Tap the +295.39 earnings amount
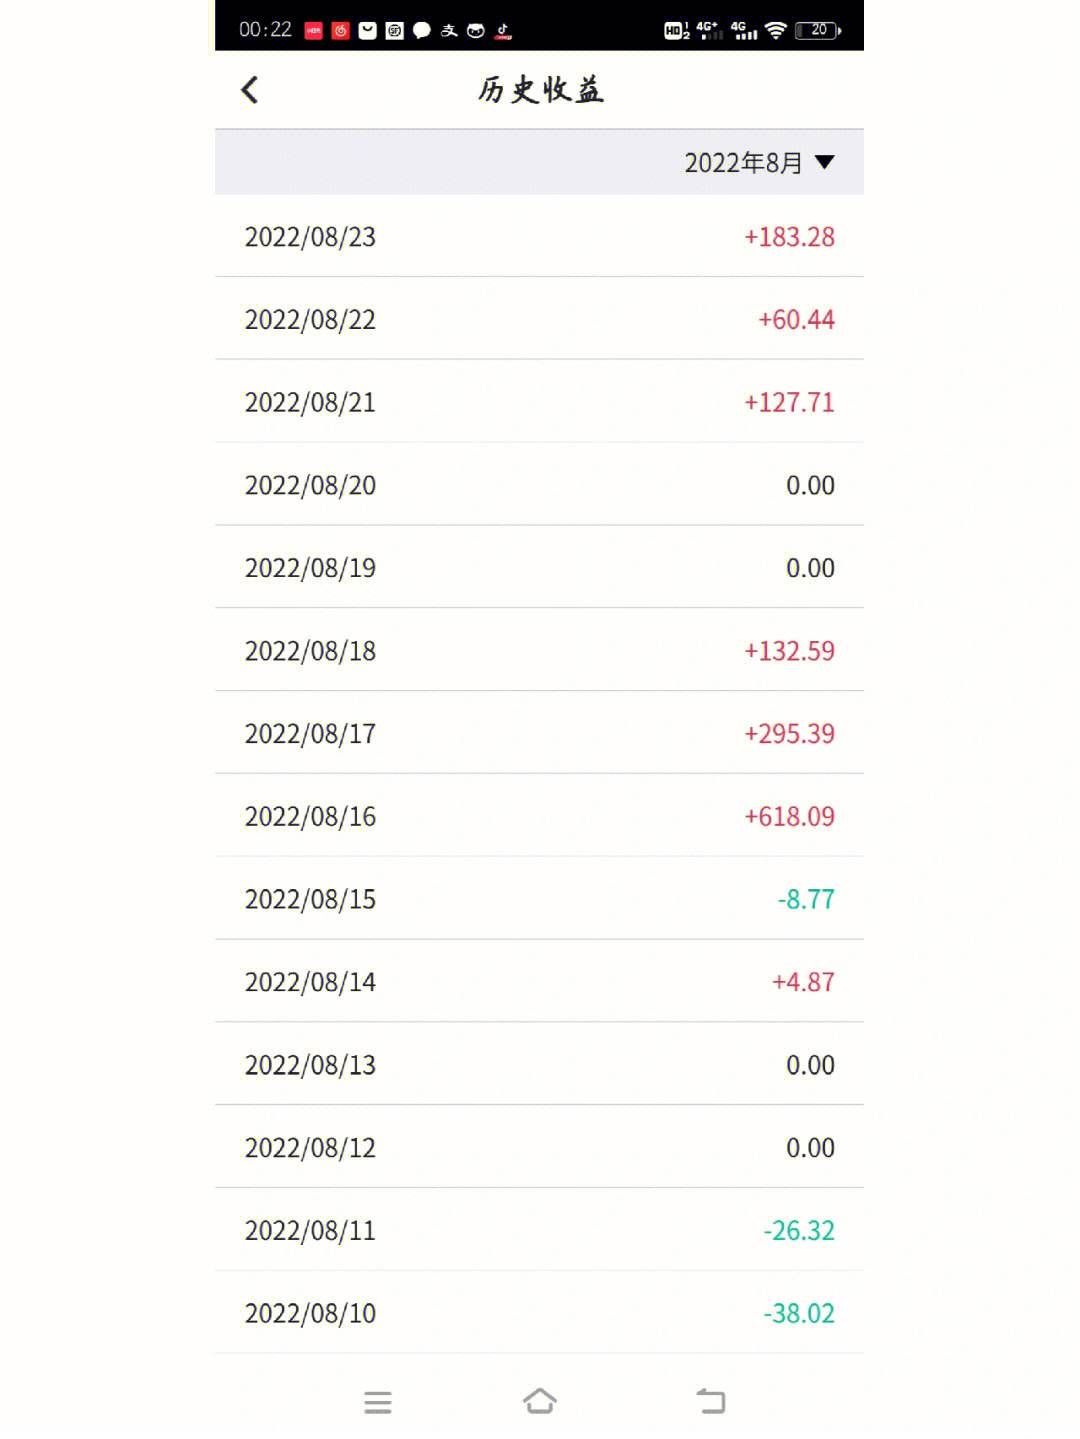This screenshot has height=1439, width=1080. pos(789,734)
